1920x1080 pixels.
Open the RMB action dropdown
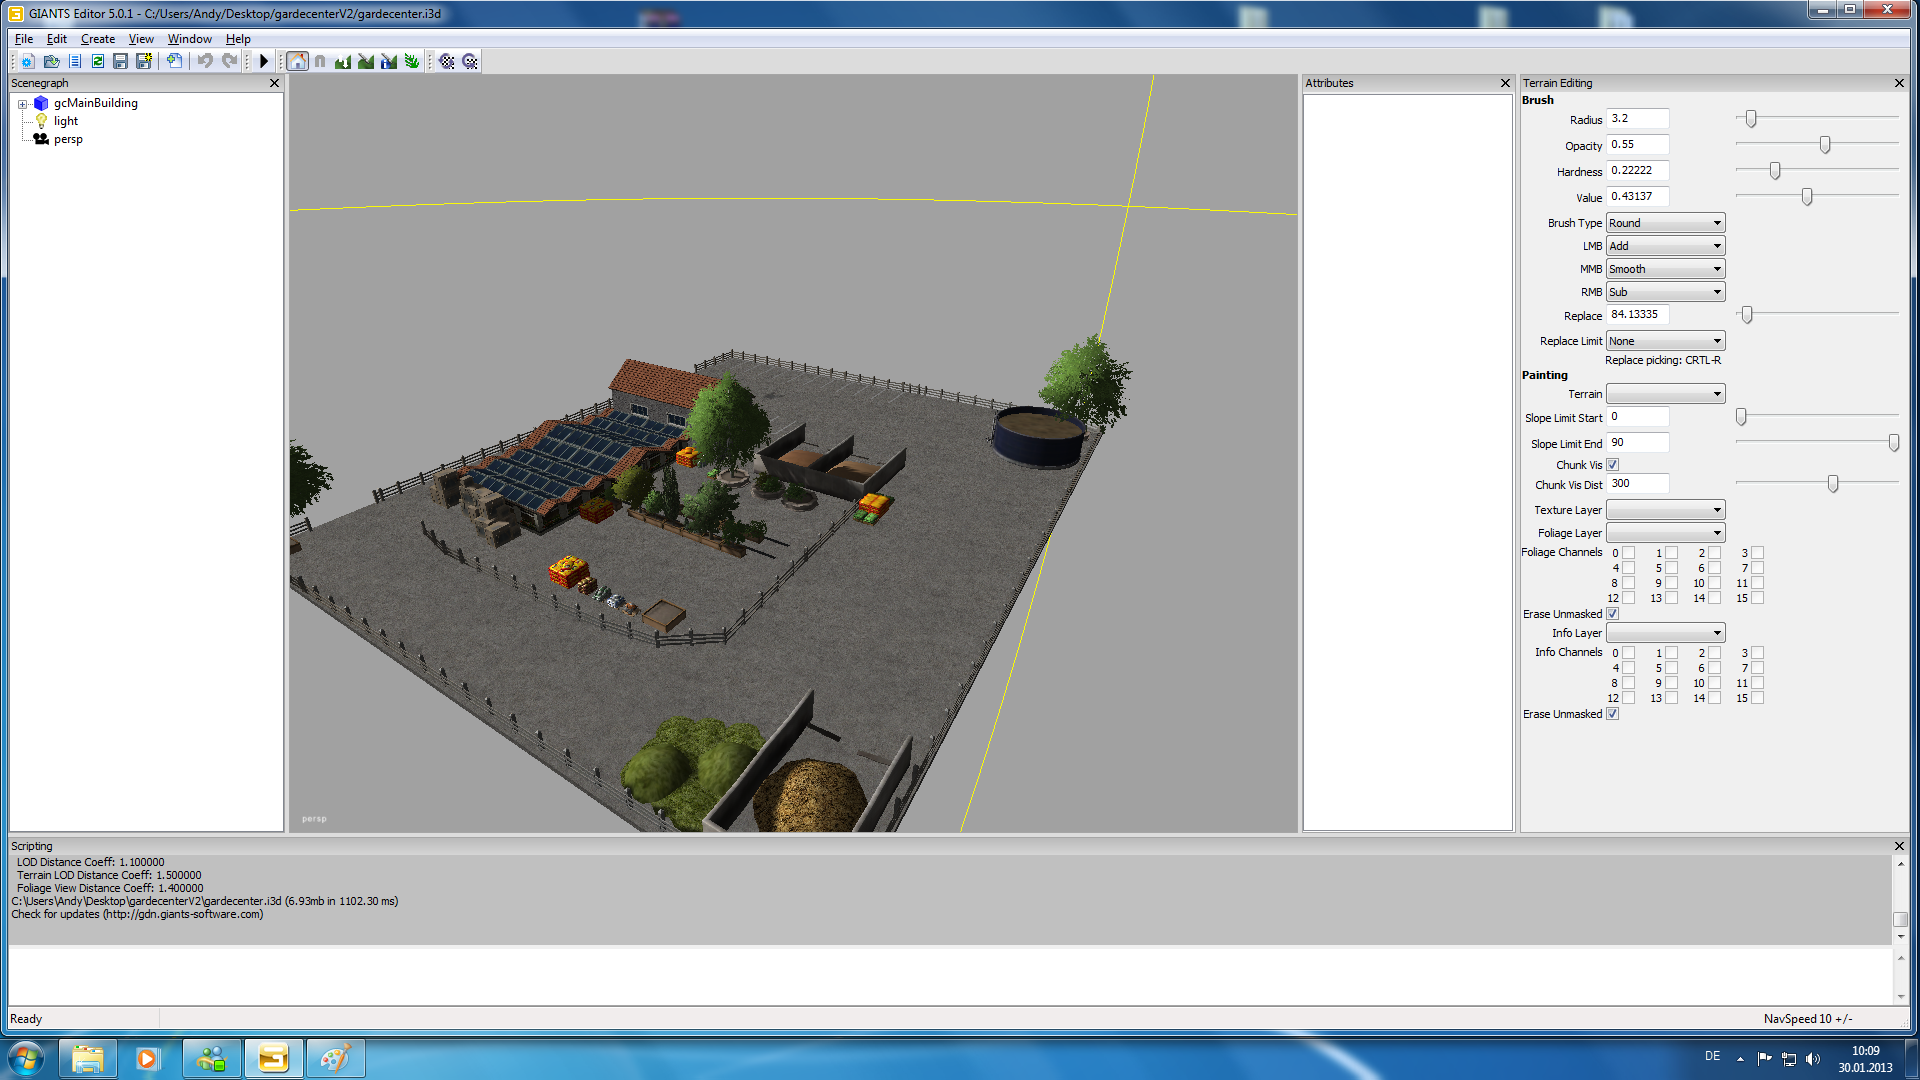[1665, 292]
